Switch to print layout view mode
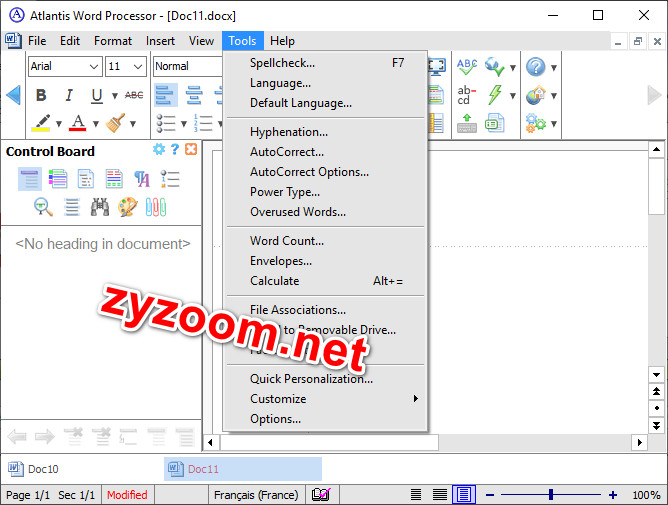The height and width of the screenshot is (505, 668). 464,495
